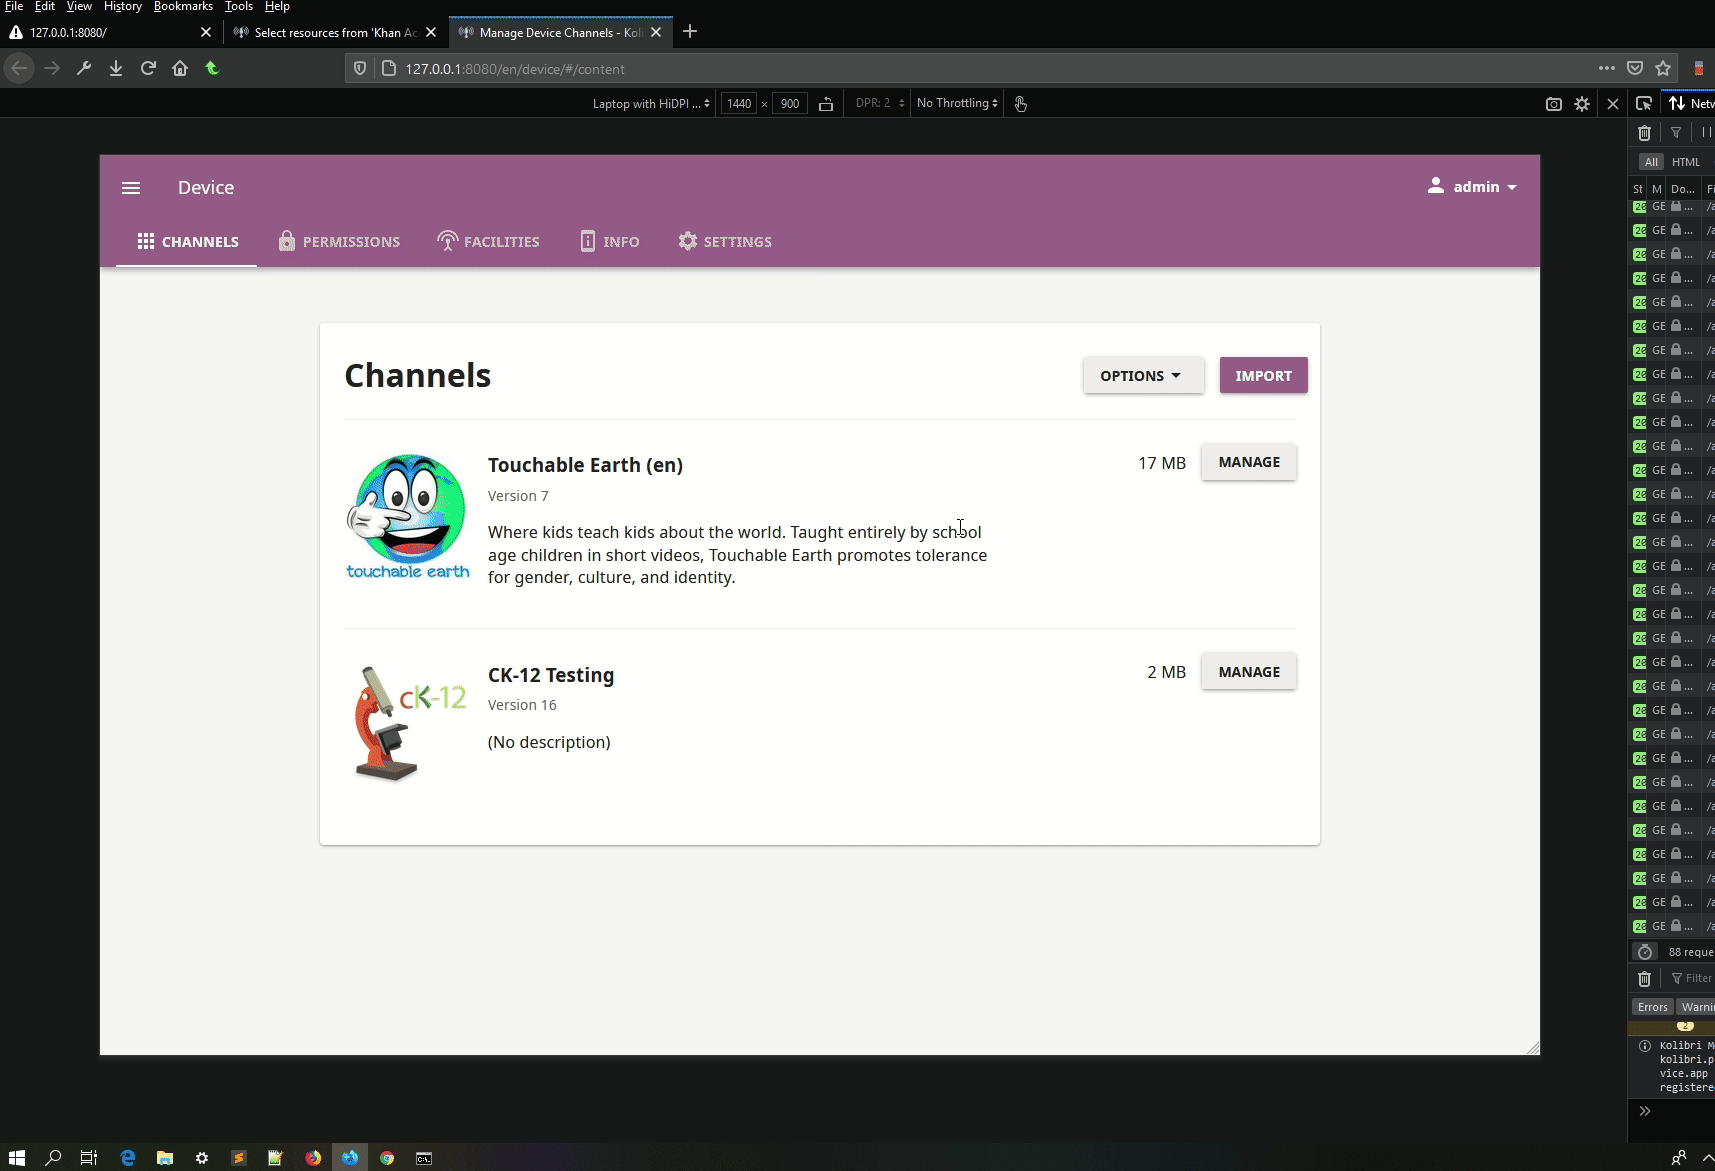1715x1171 pixels.
Task: Click the shield tracking protection icon
Action: [x=360, y=69]
